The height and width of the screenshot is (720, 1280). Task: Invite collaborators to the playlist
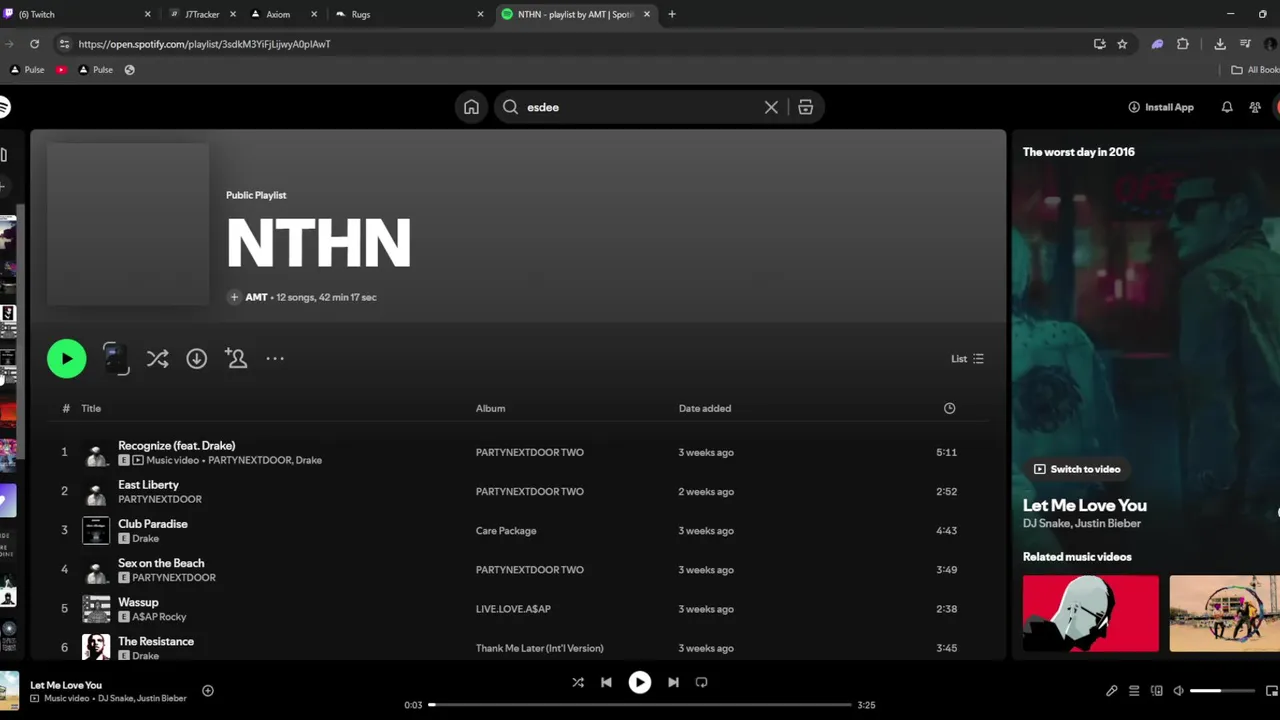pyautogui.click(x=236, y=358)
